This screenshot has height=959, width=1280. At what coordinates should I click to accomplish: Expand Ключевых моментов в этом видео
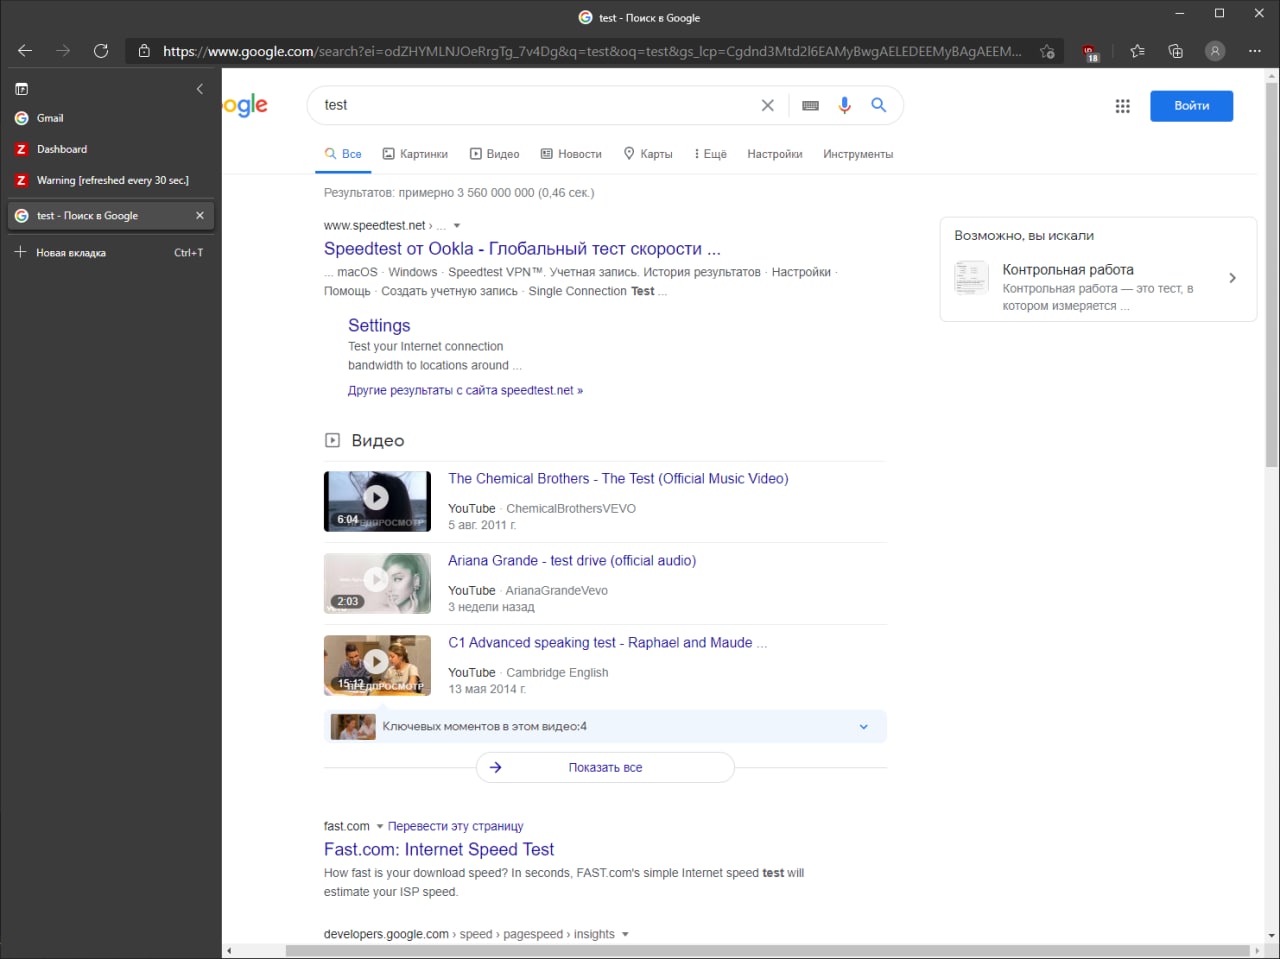pos(605,727)
